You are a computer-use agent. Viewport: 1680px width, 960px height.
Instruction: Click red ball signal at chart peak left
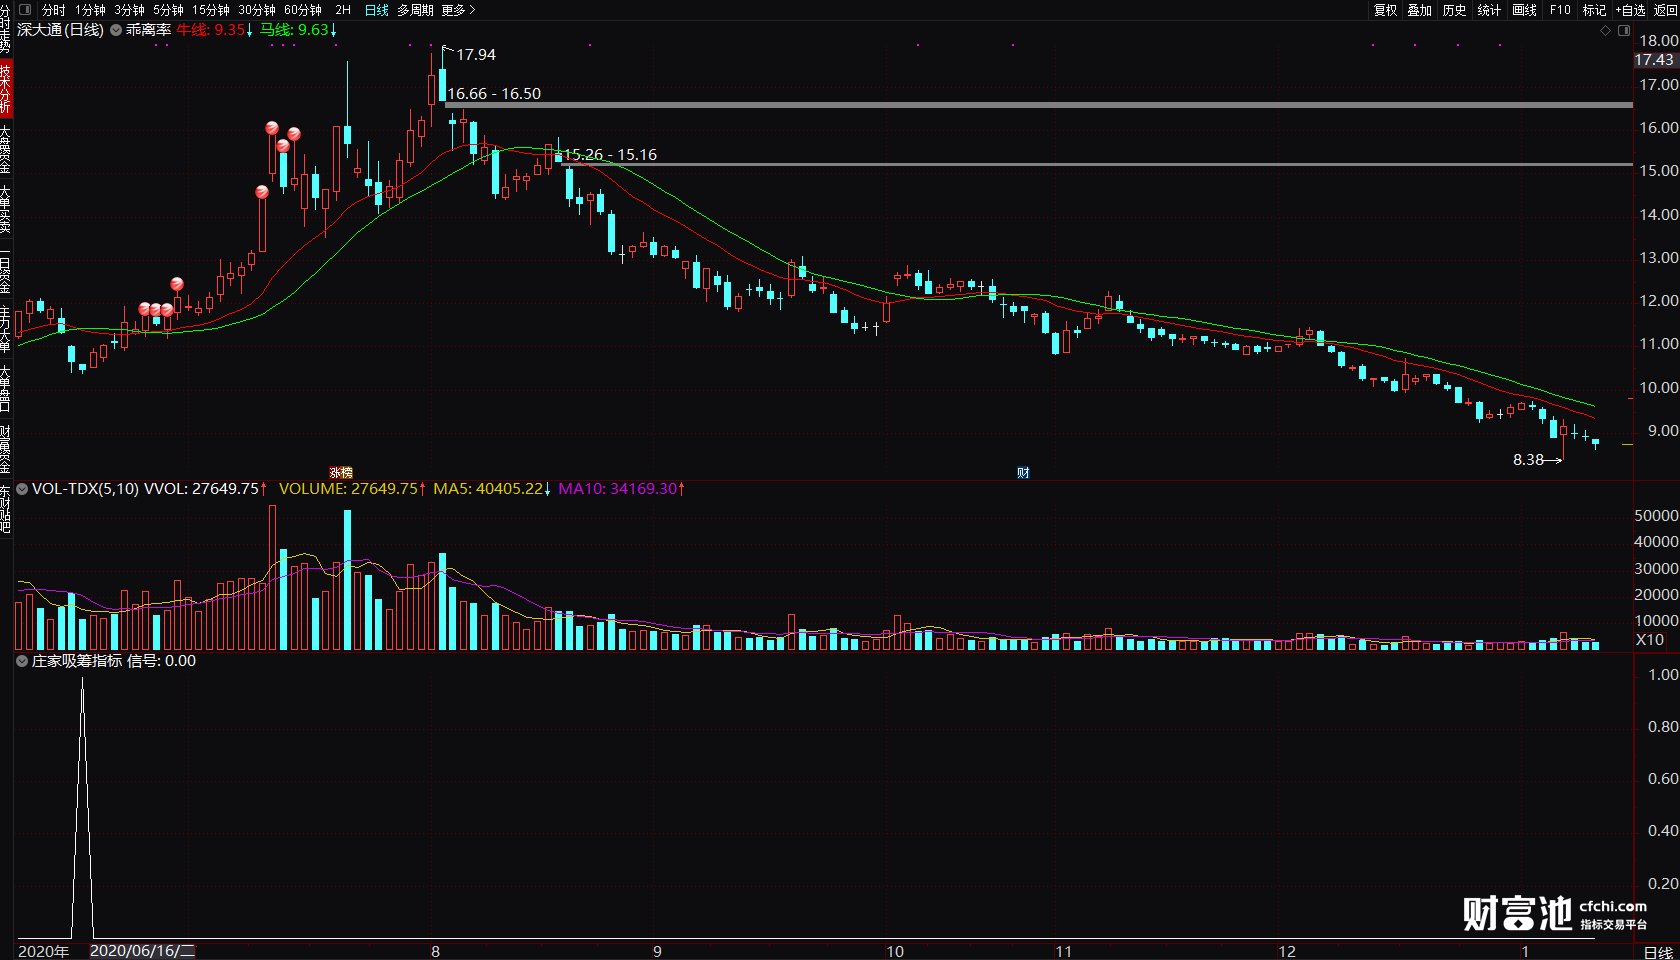272,128
